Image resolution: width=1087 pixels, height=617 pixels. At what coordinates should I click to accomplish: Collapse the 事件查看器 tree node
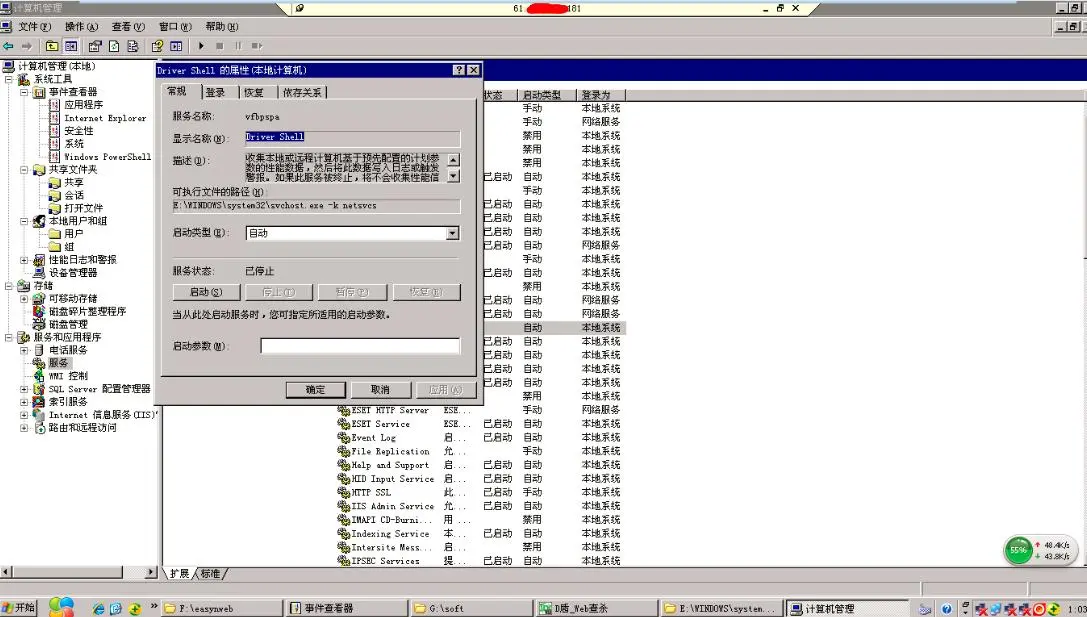24,92
